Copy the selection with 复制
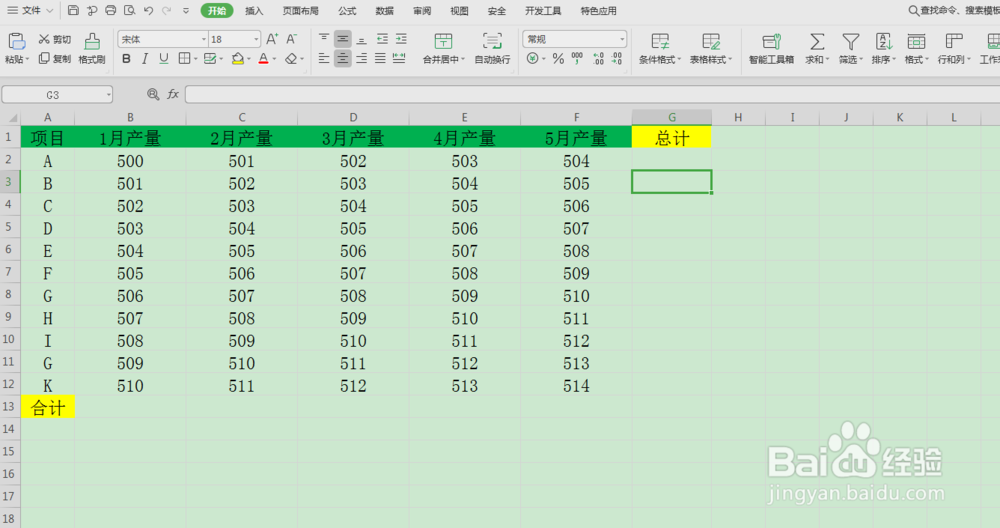Image resolution: width=1000 pixels, height=528 pixels. 55,59
